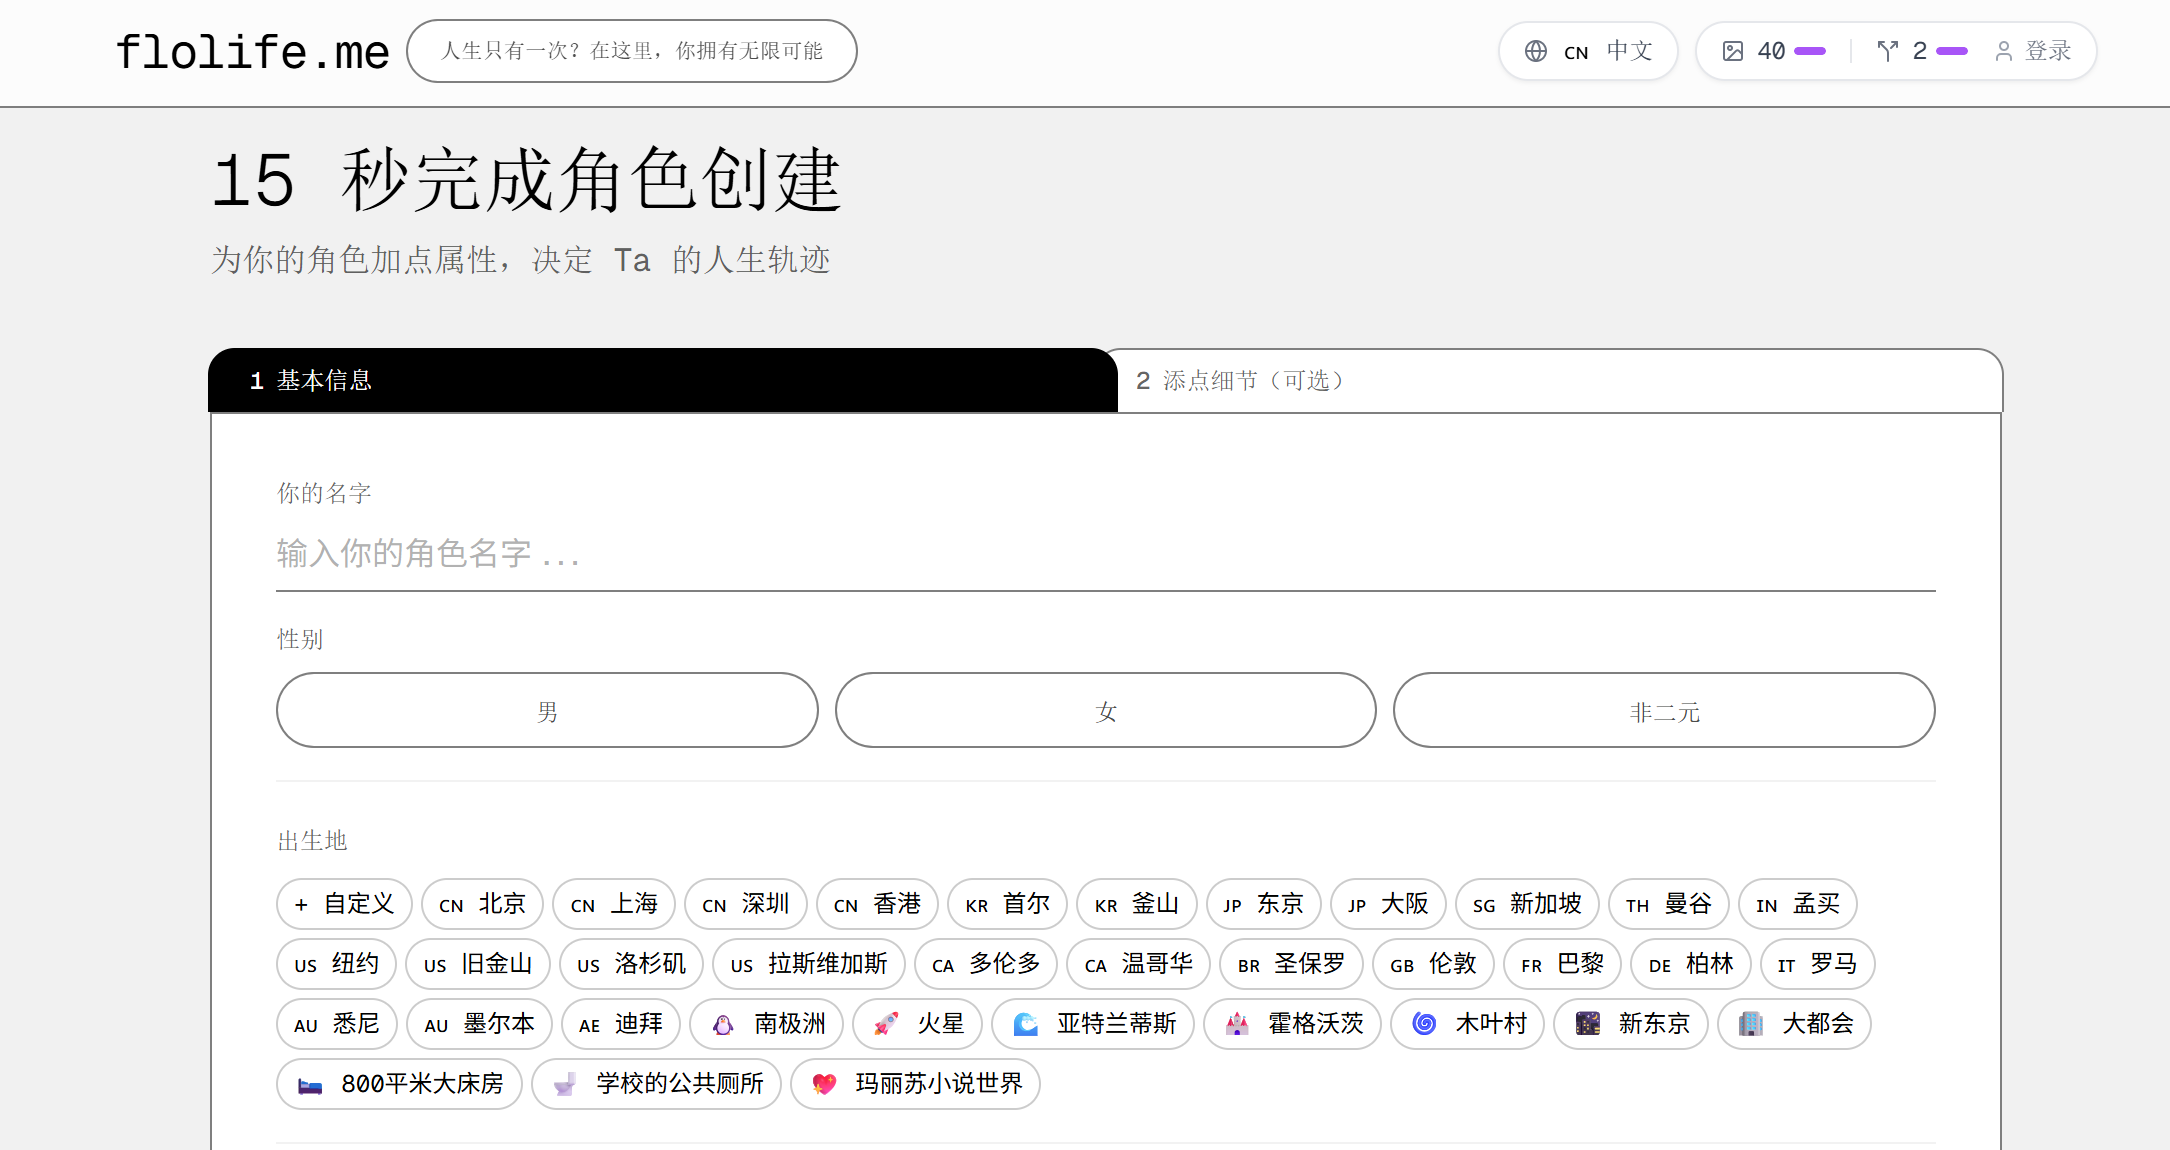Select rocket icon 火星 birthplace
The width and height of the screenshot is (2170, 1150).
coord(919,1024)
